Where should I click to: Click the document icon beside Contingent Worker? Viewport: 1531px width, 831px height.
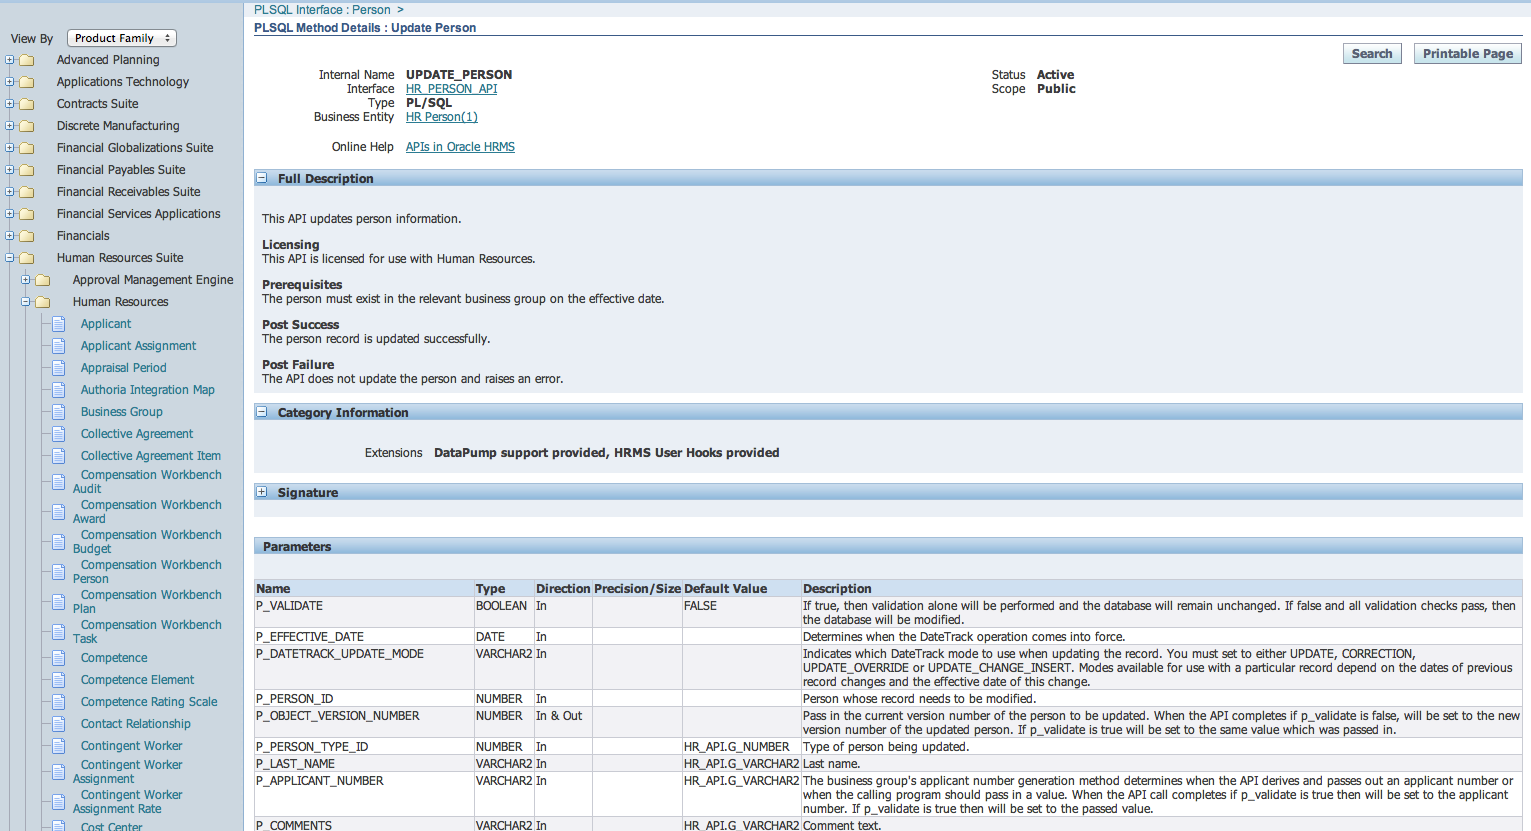coord(57,745)
